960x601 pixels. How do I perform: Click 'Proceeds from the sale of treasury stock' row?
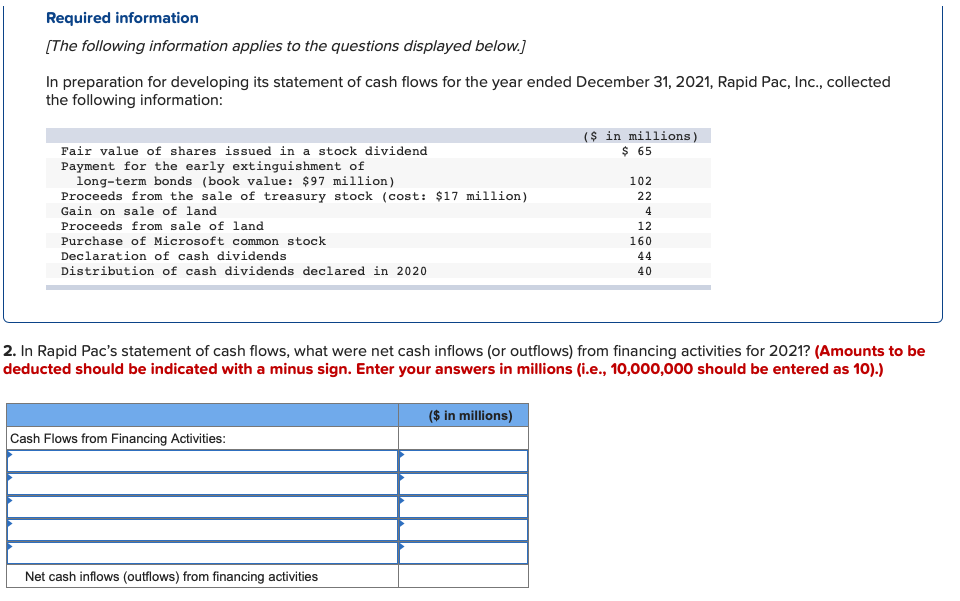pyautogui.click(x=378, y=196)
